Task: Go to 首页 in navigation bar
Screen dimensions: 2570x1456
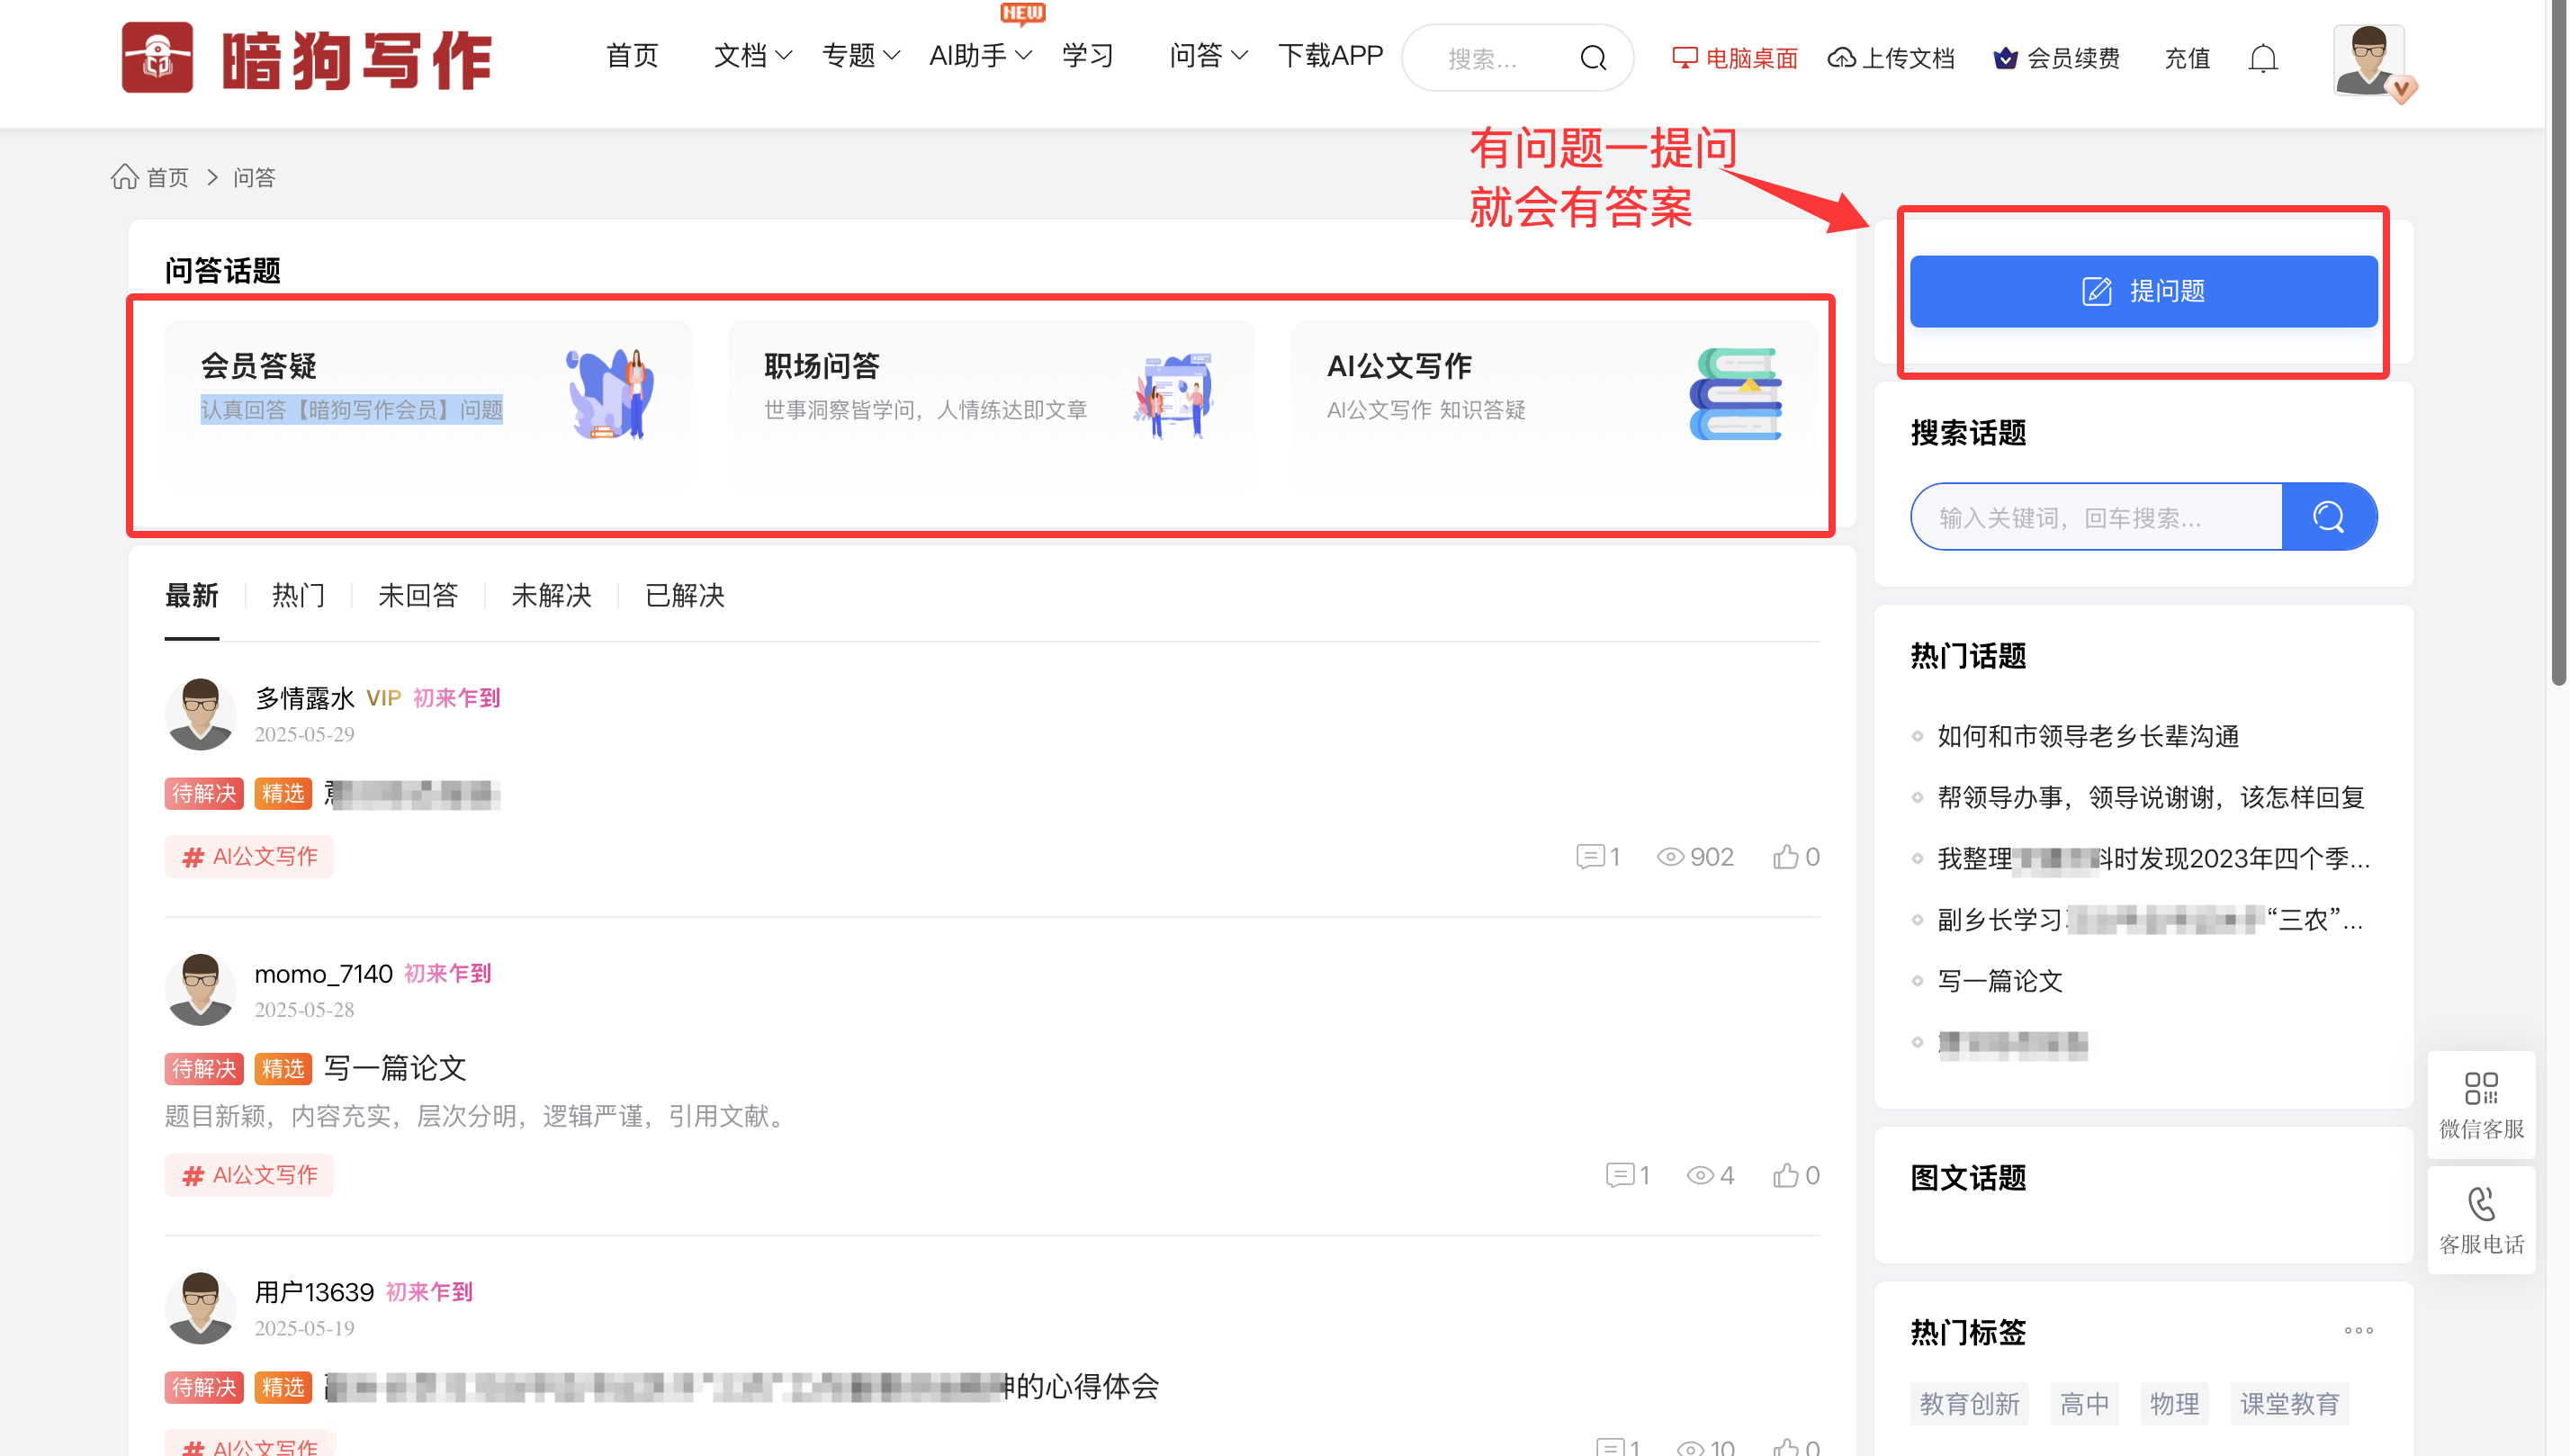Action: [633, 55]
